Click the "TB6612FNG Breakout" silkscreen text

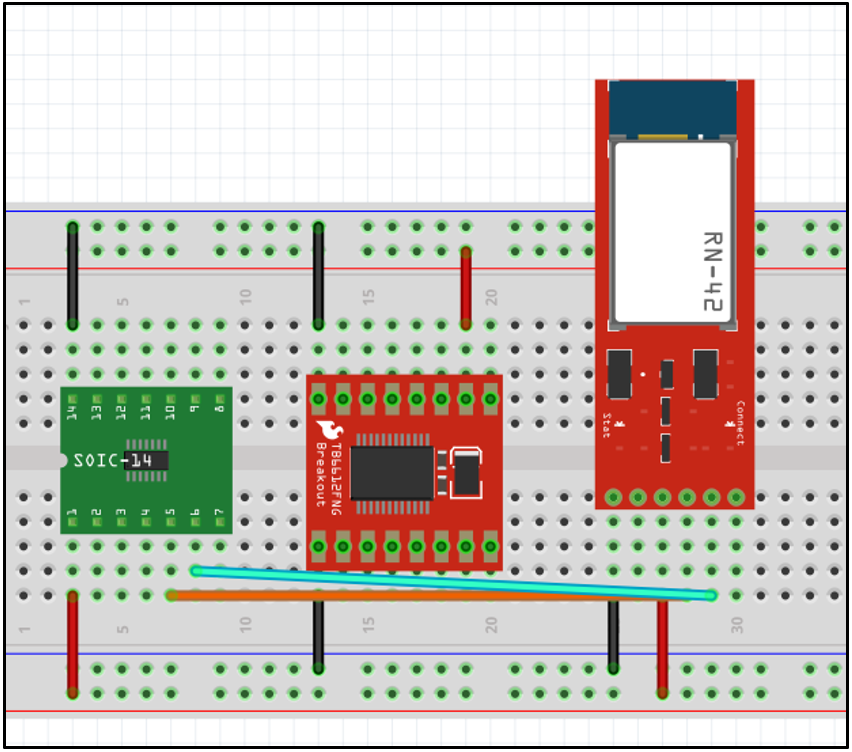(329, 478)
